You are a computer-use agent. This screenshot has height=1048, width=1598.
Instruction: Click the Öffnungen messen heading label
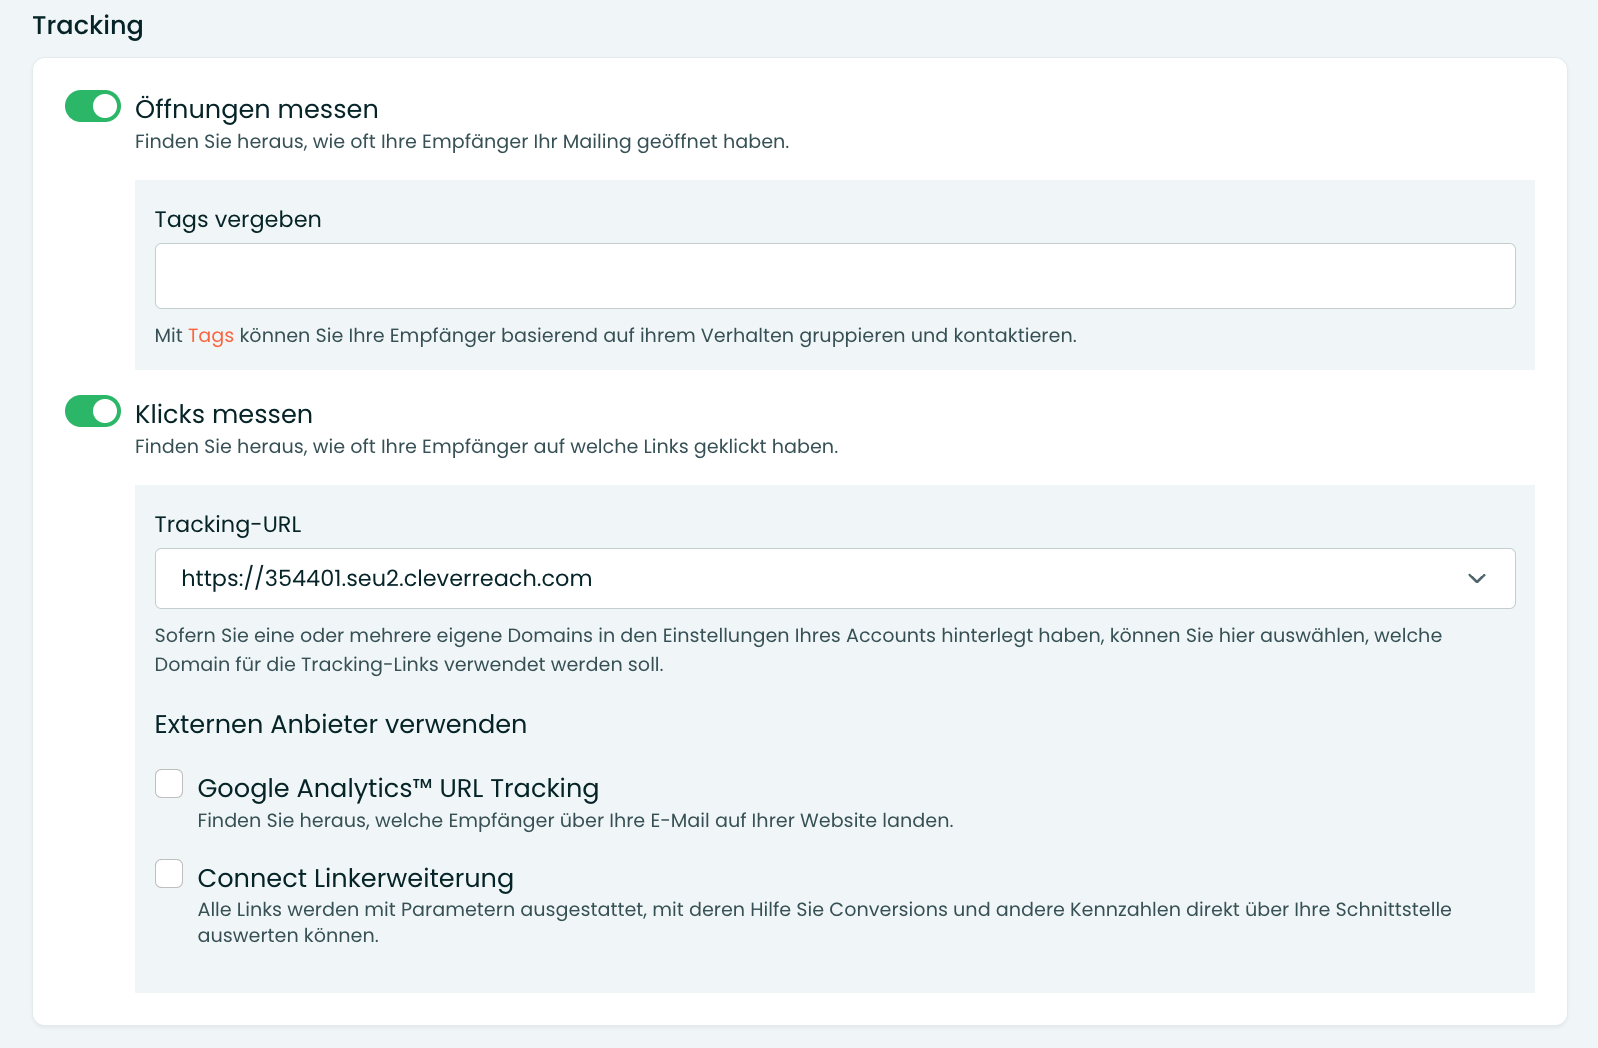[x=256, y=109]
